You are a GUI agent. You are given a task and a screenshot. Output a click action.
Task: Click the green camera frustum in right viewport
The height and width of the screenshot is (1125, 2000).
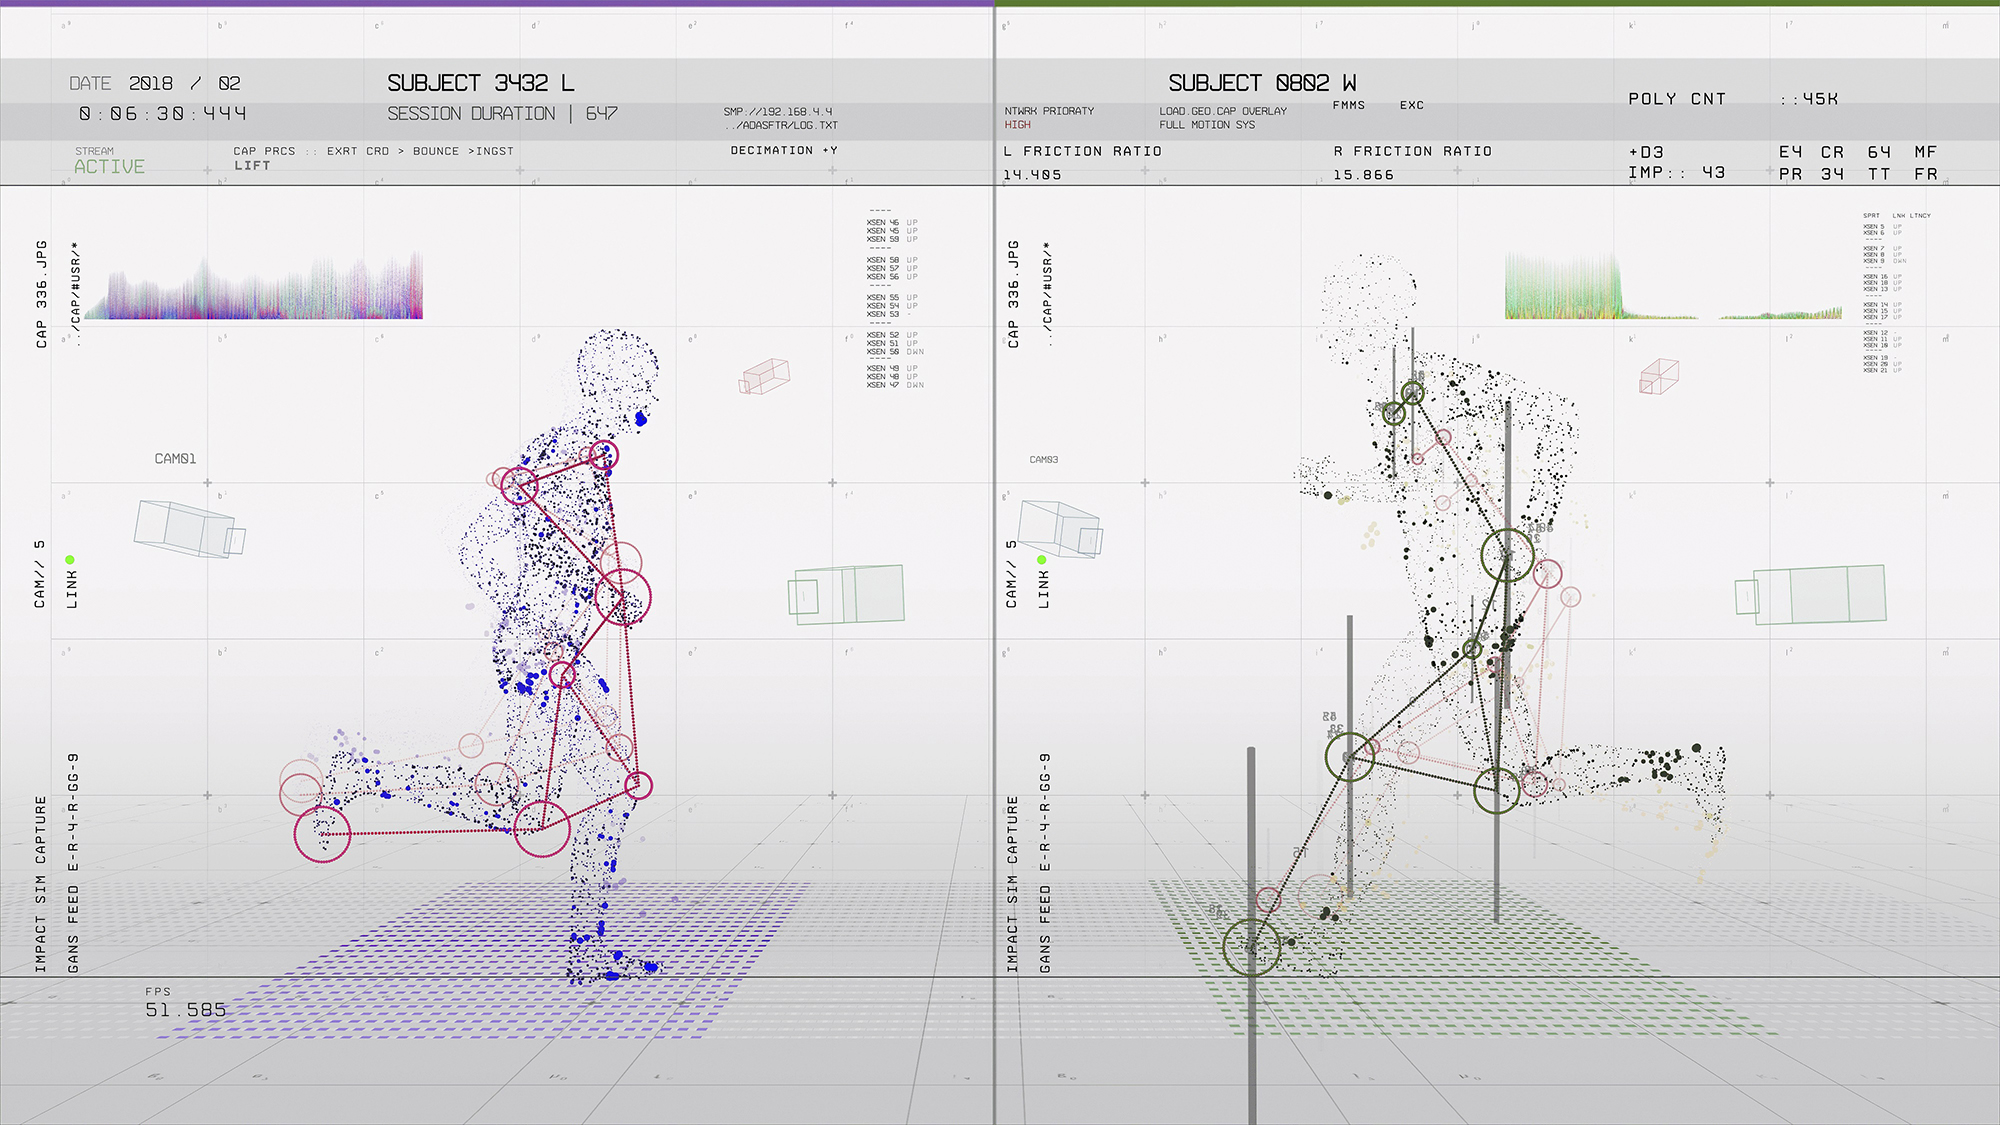click(1812, 594)
